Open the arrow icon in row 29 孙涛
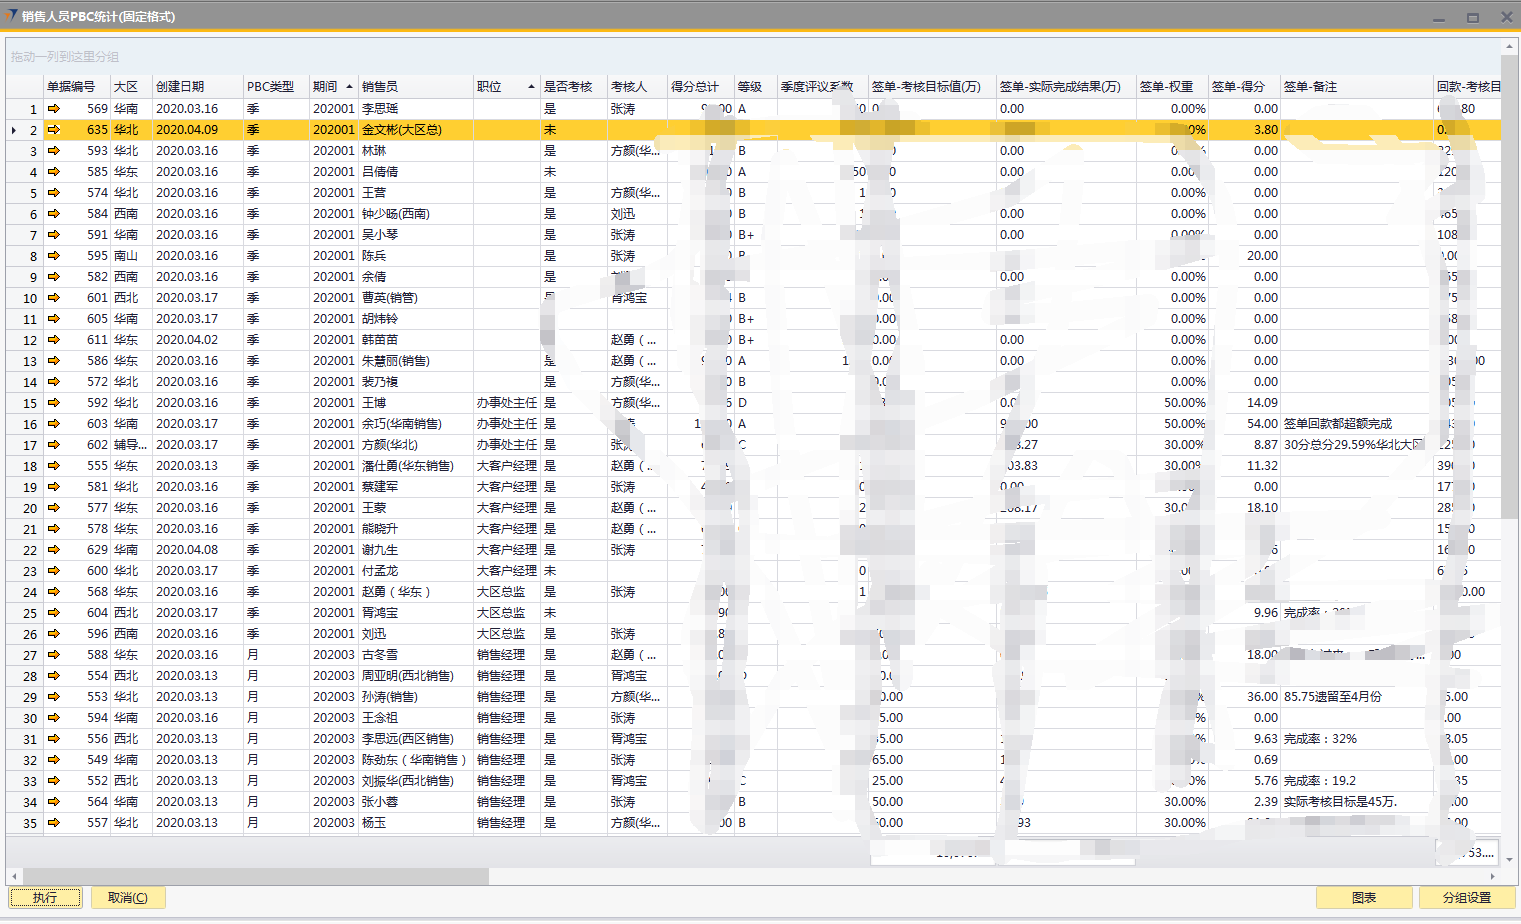Screen dimensions: 1521x924 pyautogui.click(x=54, y=696)
